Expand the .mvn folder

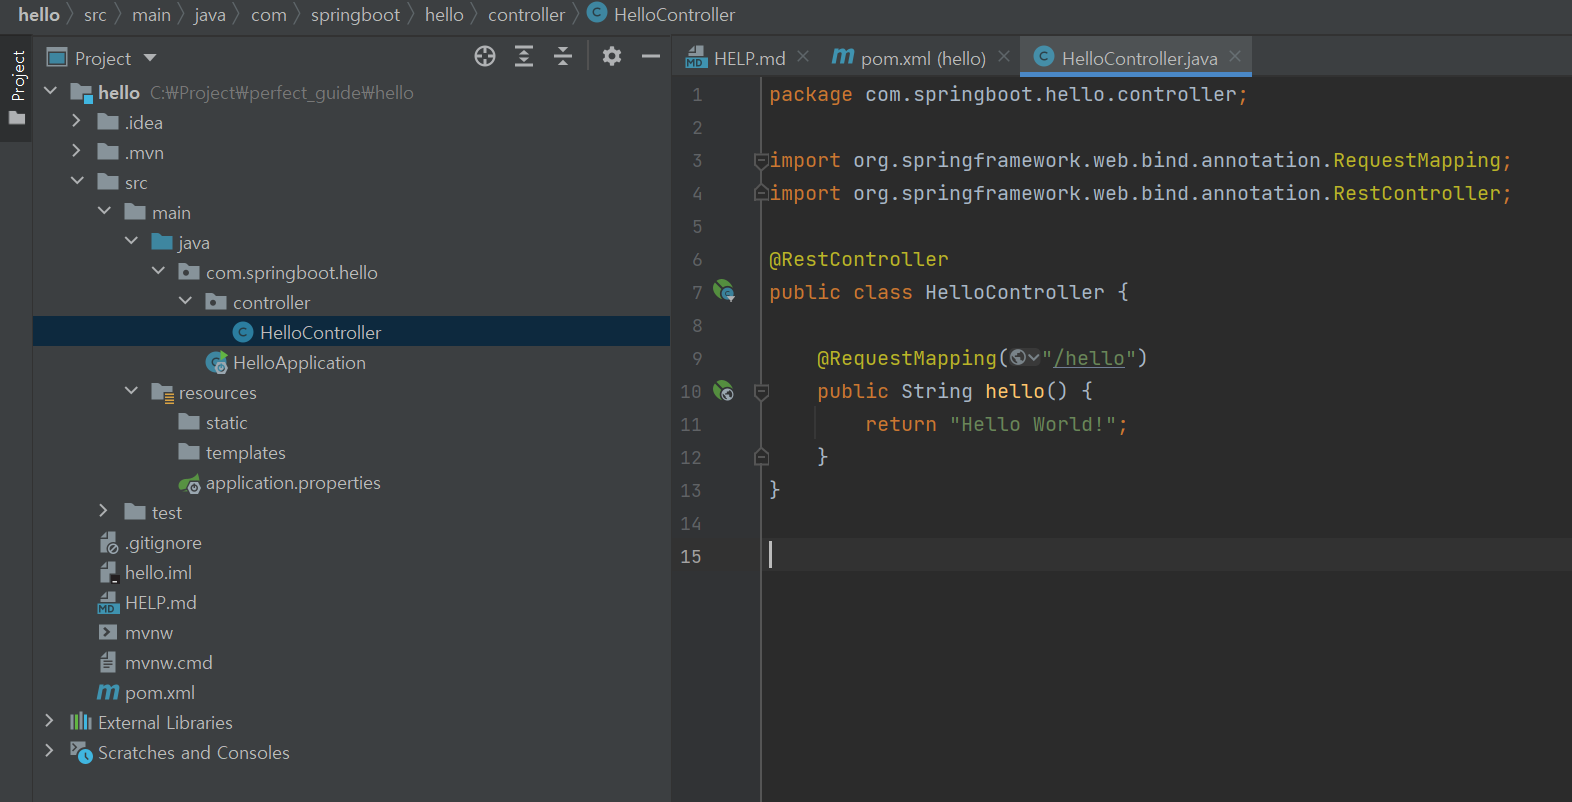pos(77,151)
